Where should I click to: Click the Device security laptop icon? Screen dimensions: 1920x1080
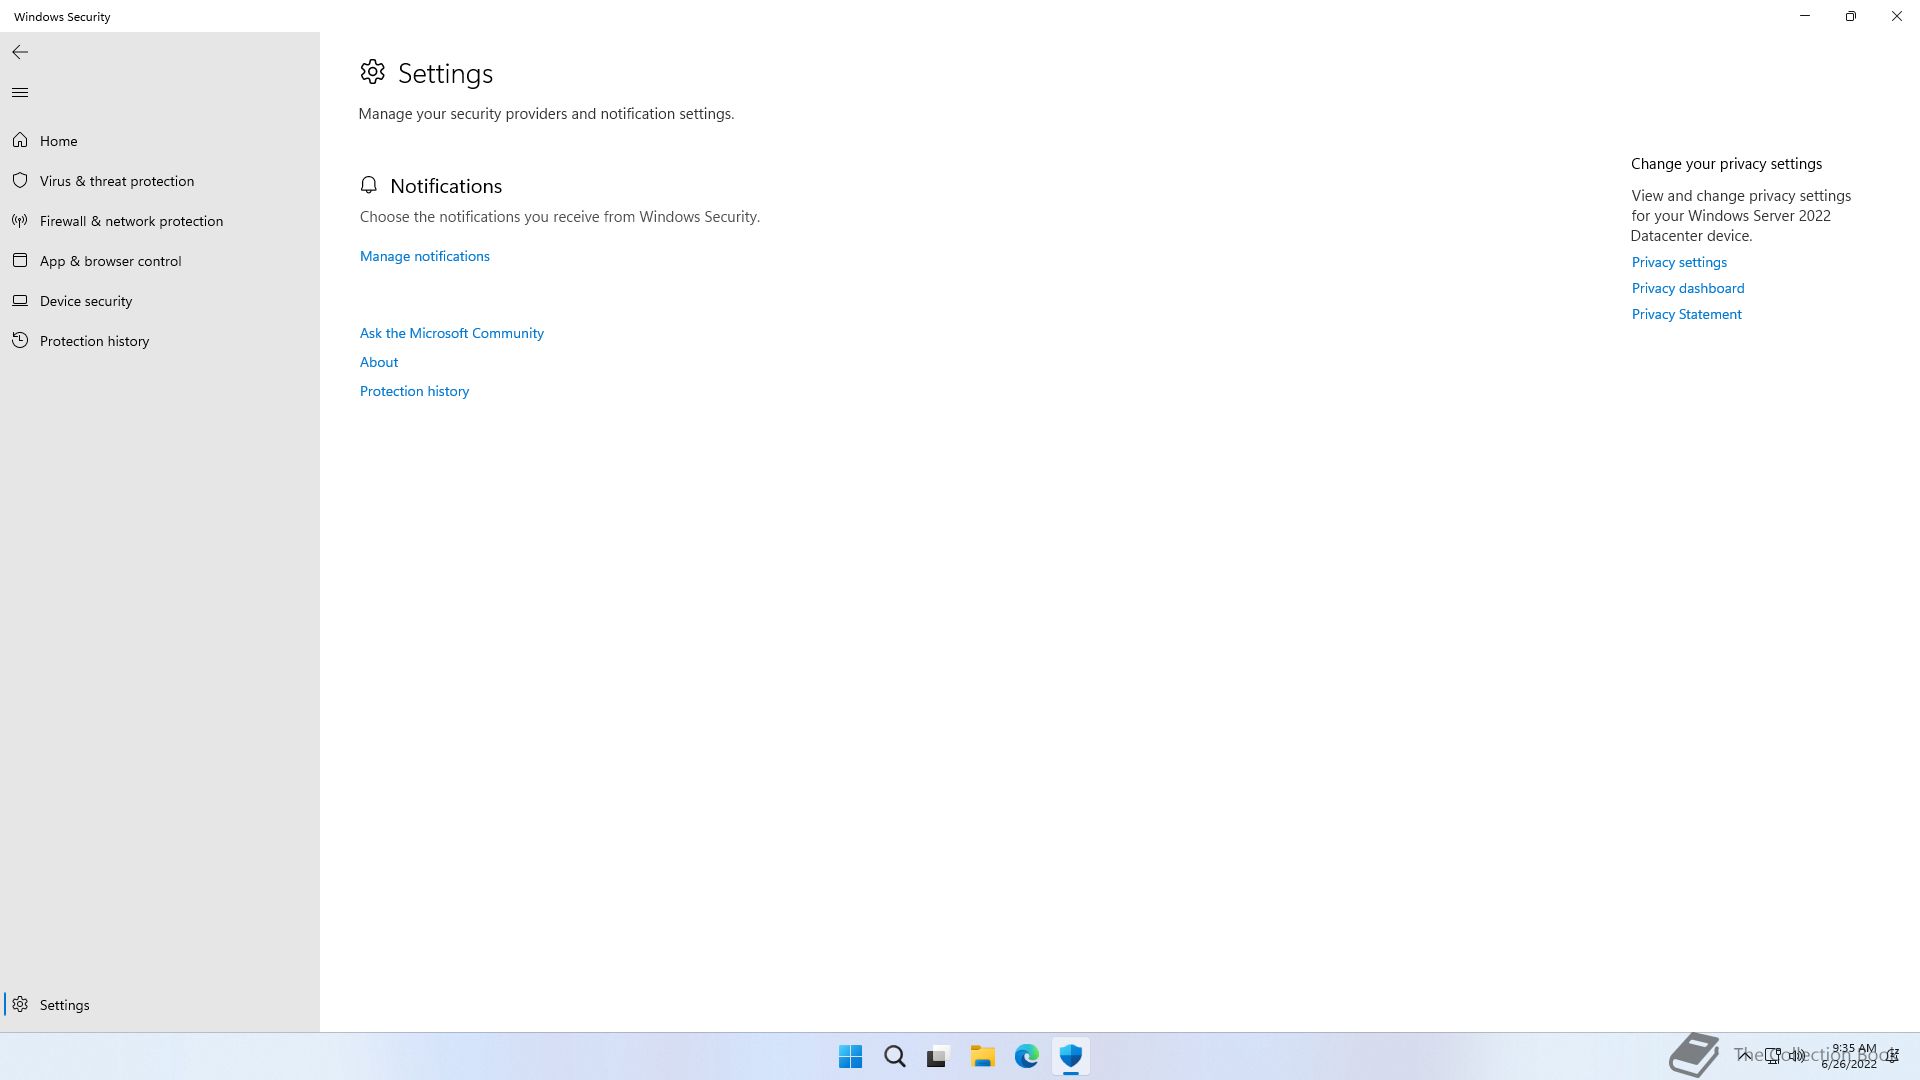tap(20, 300)
